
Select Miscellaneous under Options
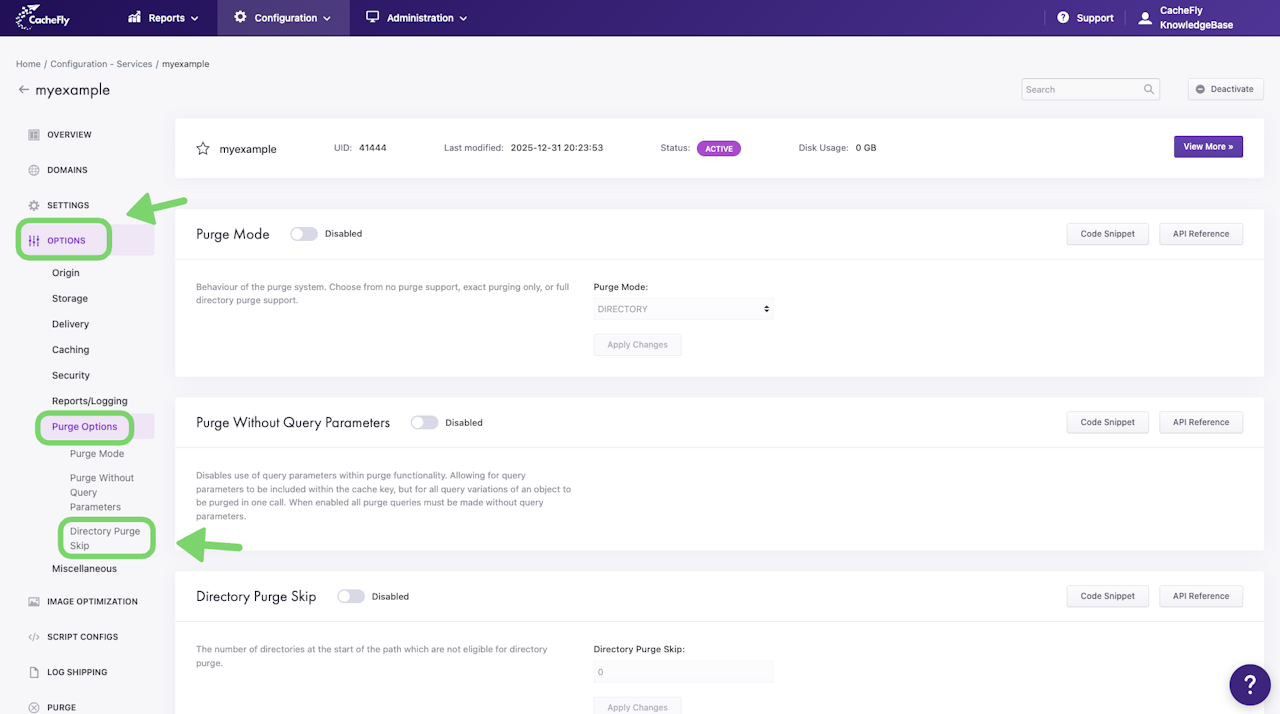[84, 569]
